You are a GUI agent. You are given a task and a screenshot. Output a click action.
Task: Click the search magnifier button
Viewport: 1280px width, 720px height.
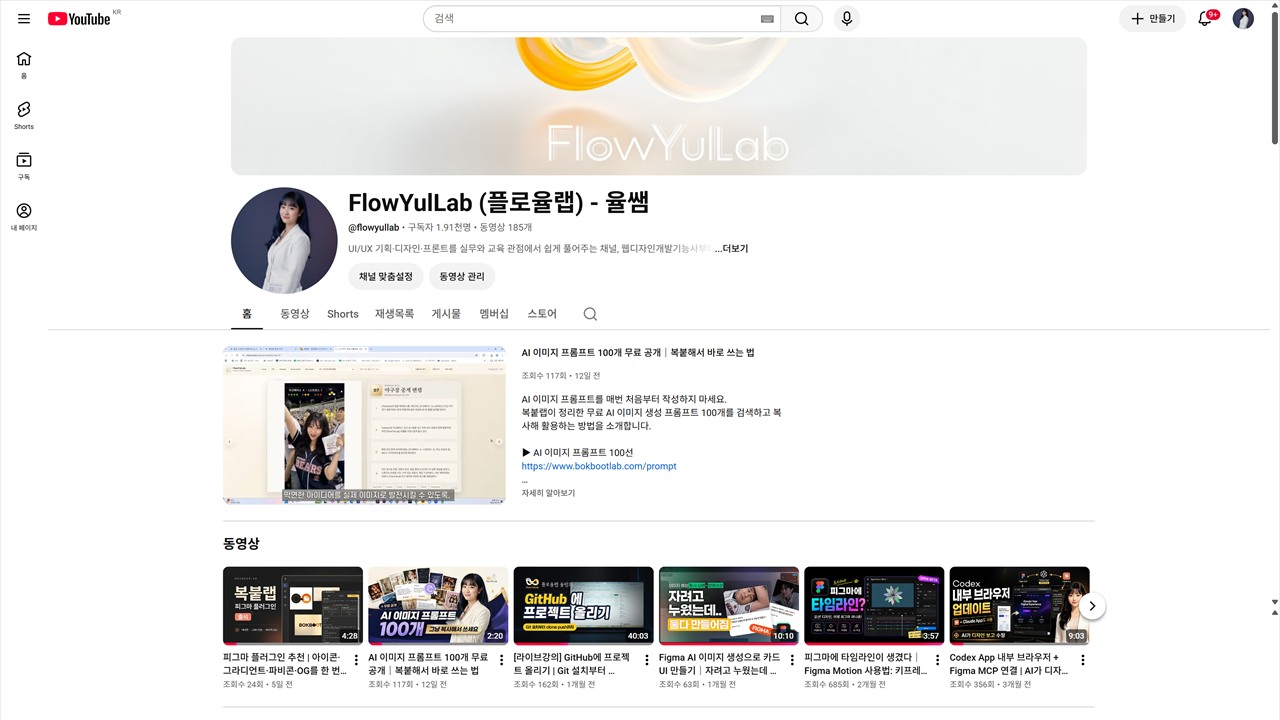click(801, 19)
